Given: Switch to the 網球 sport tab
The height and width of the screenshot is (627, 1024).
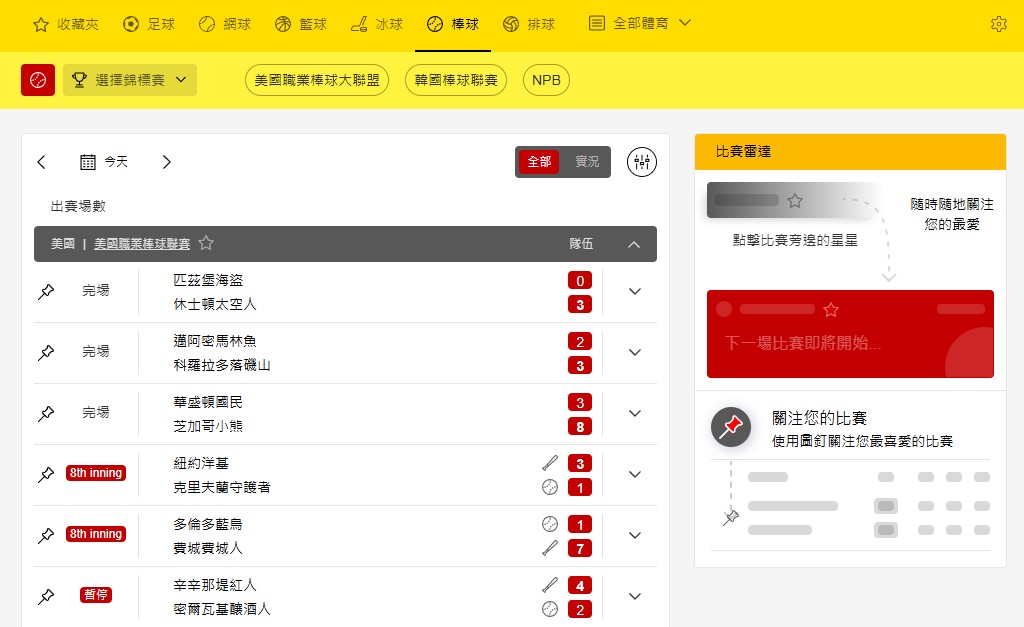Looking at the screenshot, I should (225, 24).
